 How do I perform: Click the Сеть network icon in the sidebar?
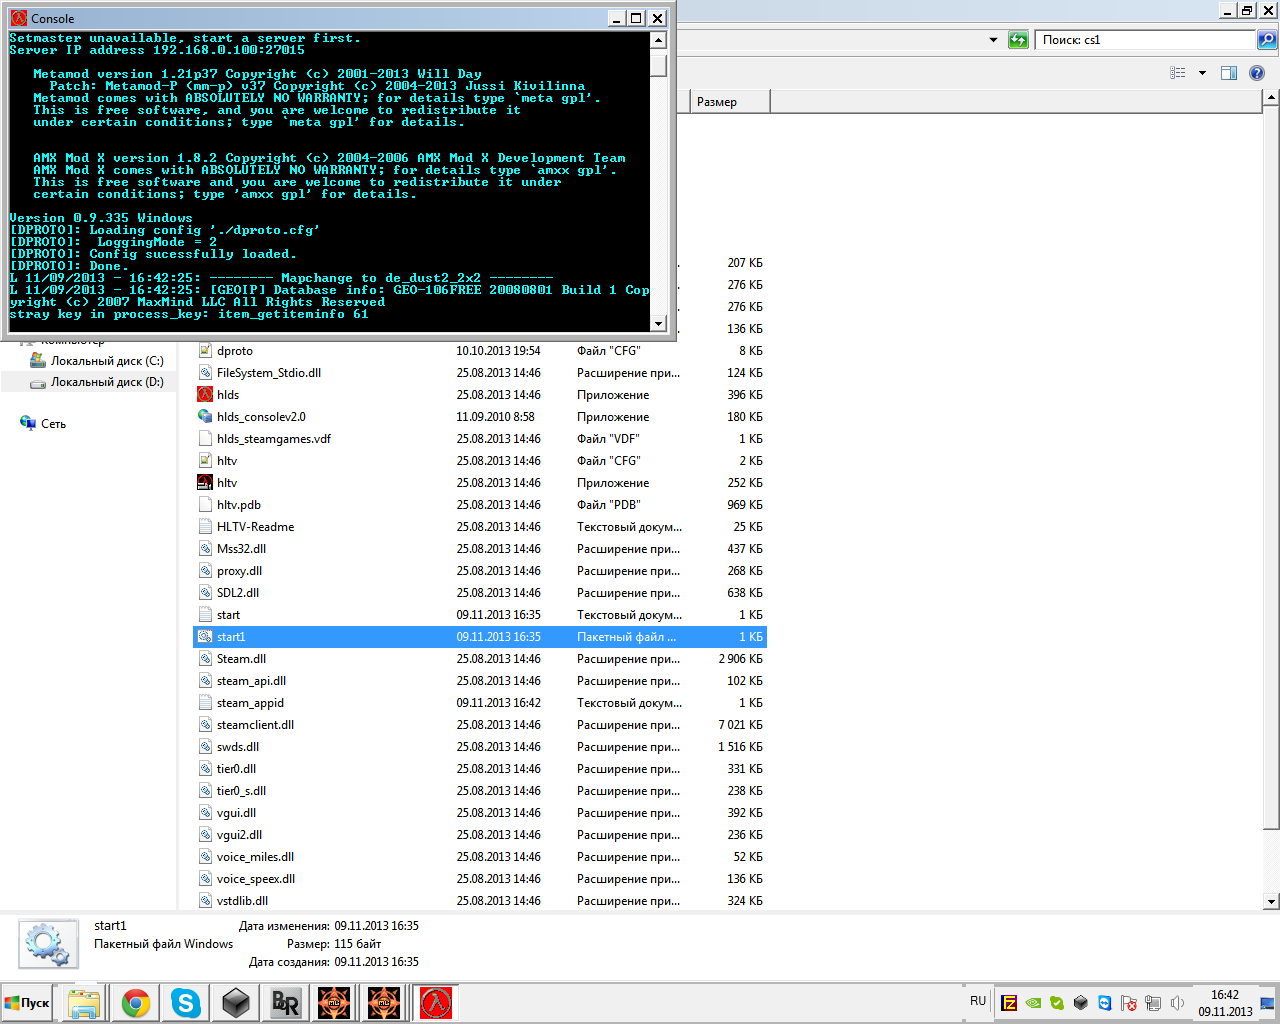click(28, 423)
